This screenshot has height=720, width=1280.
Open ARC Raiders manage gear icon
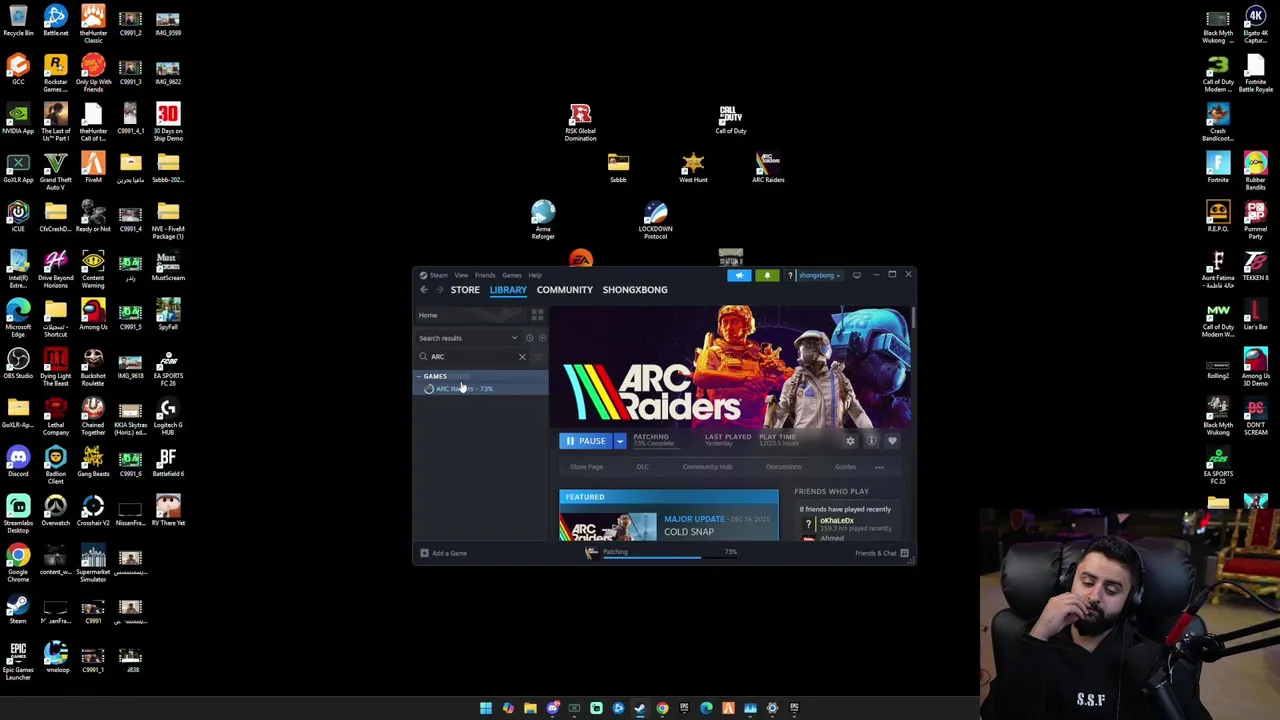tap(850, 441)
